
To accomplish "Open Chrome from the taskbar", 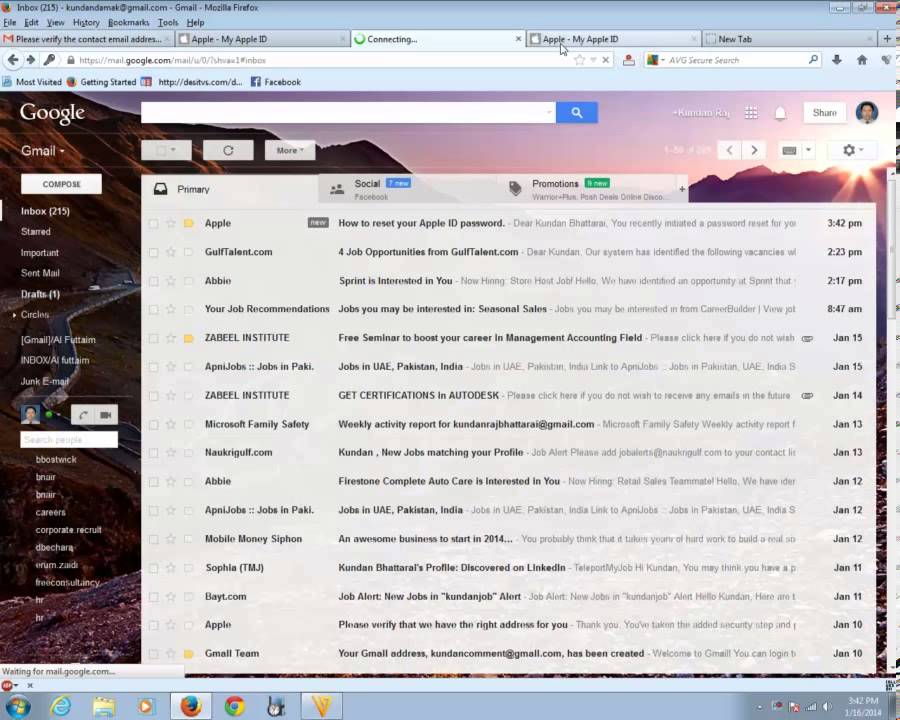I will click(x=234, y=706).
